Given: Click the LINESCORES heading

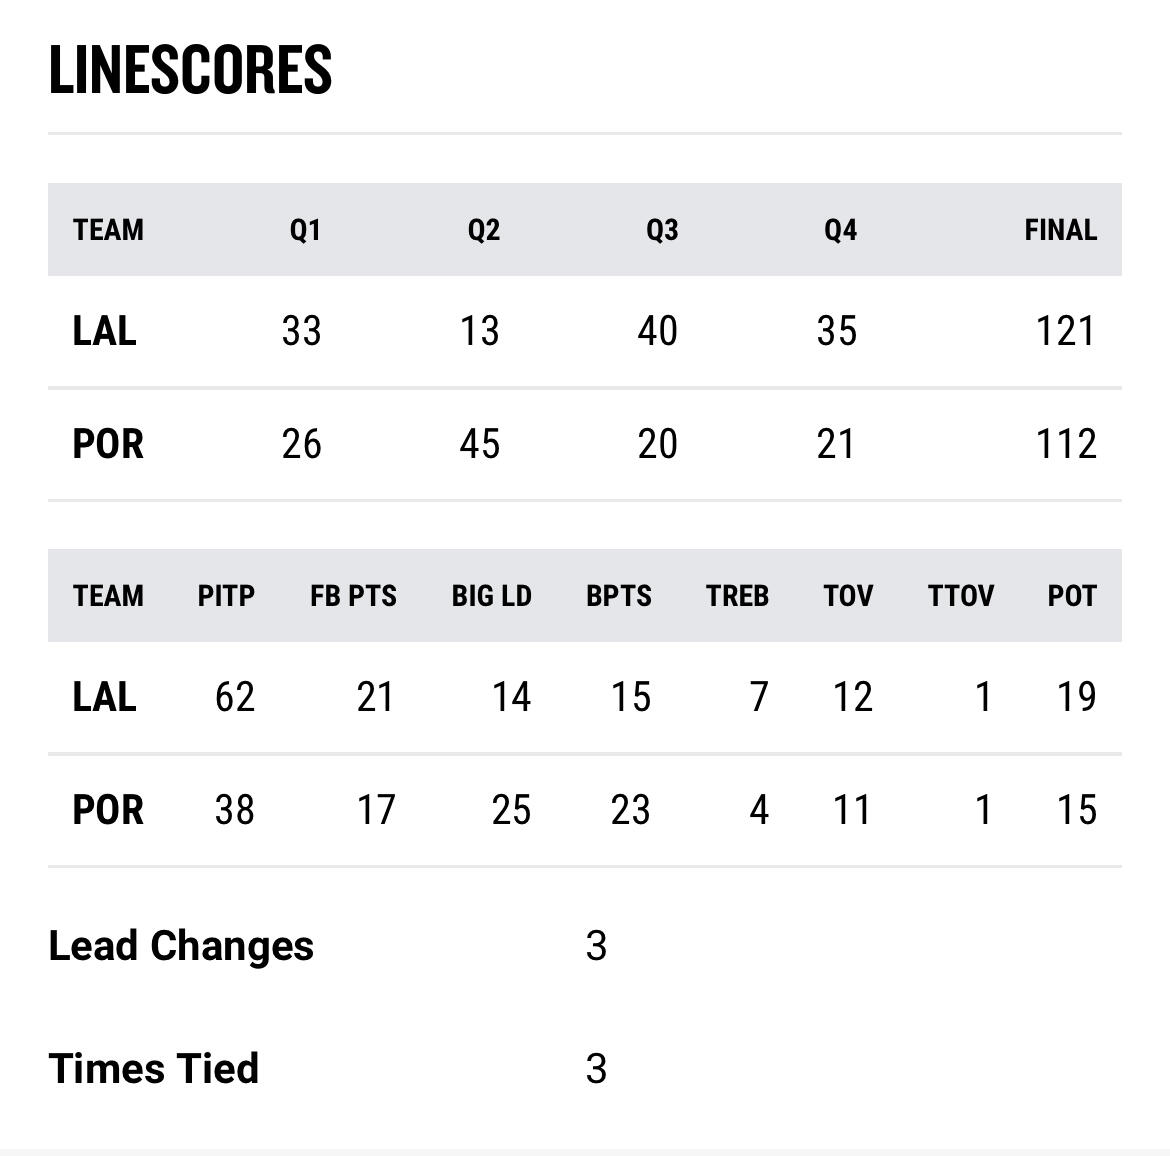Looking at the screenshot, I should click(x=190, y=69).
